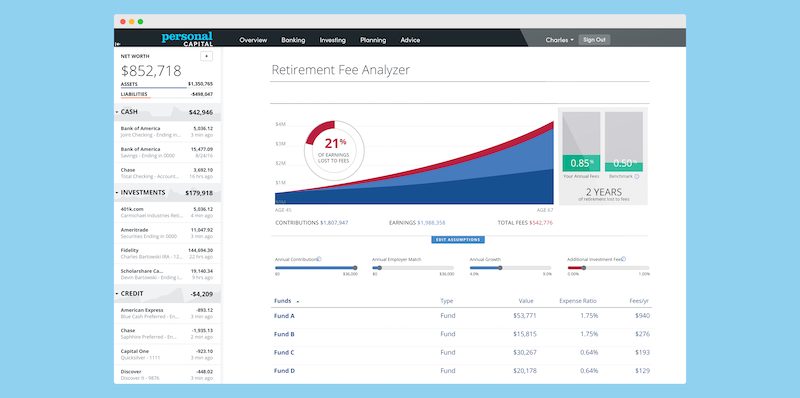This screenshot has height=398, width=800.
Task: Click the 0.64% expense ratio for Fund C
Action: (x=588, y=353)
